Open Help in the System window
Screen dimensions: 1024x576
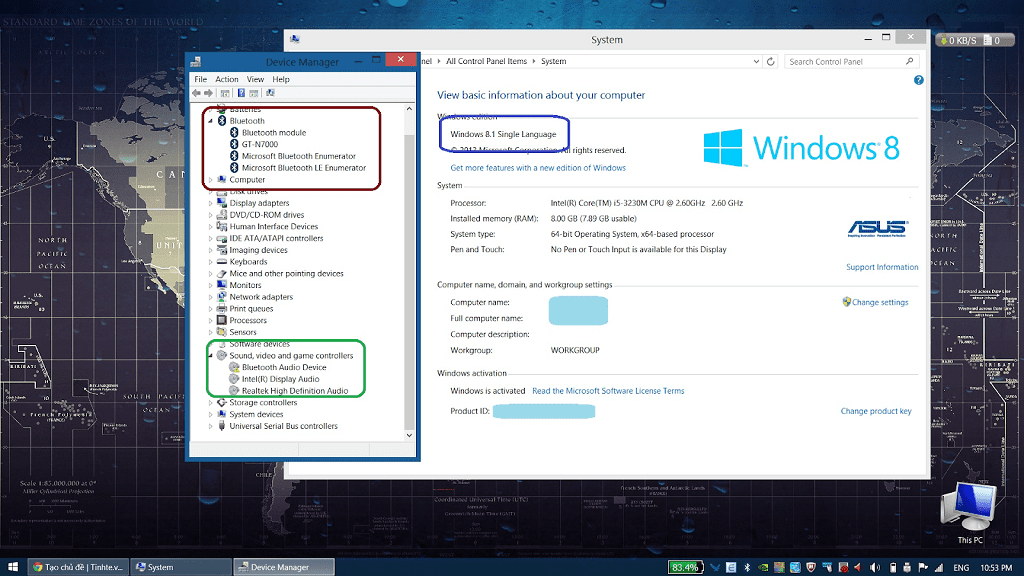point(918,80)
